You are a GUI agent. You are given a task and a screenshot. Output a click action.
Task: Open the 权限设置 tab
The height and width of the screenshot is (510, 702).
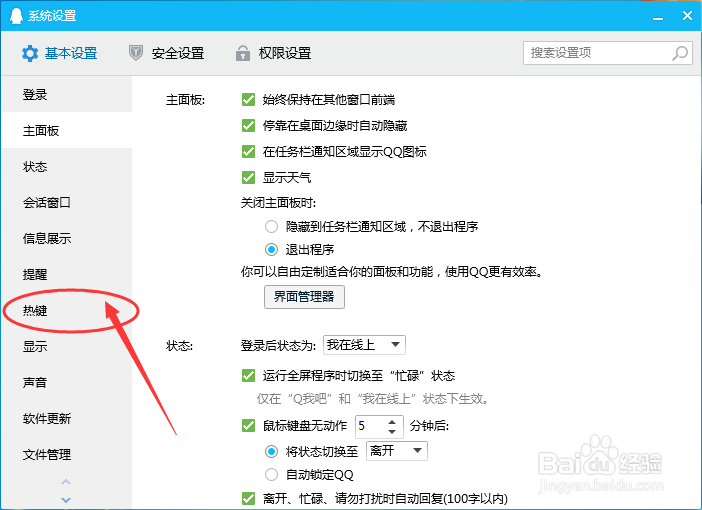point(274,53)
